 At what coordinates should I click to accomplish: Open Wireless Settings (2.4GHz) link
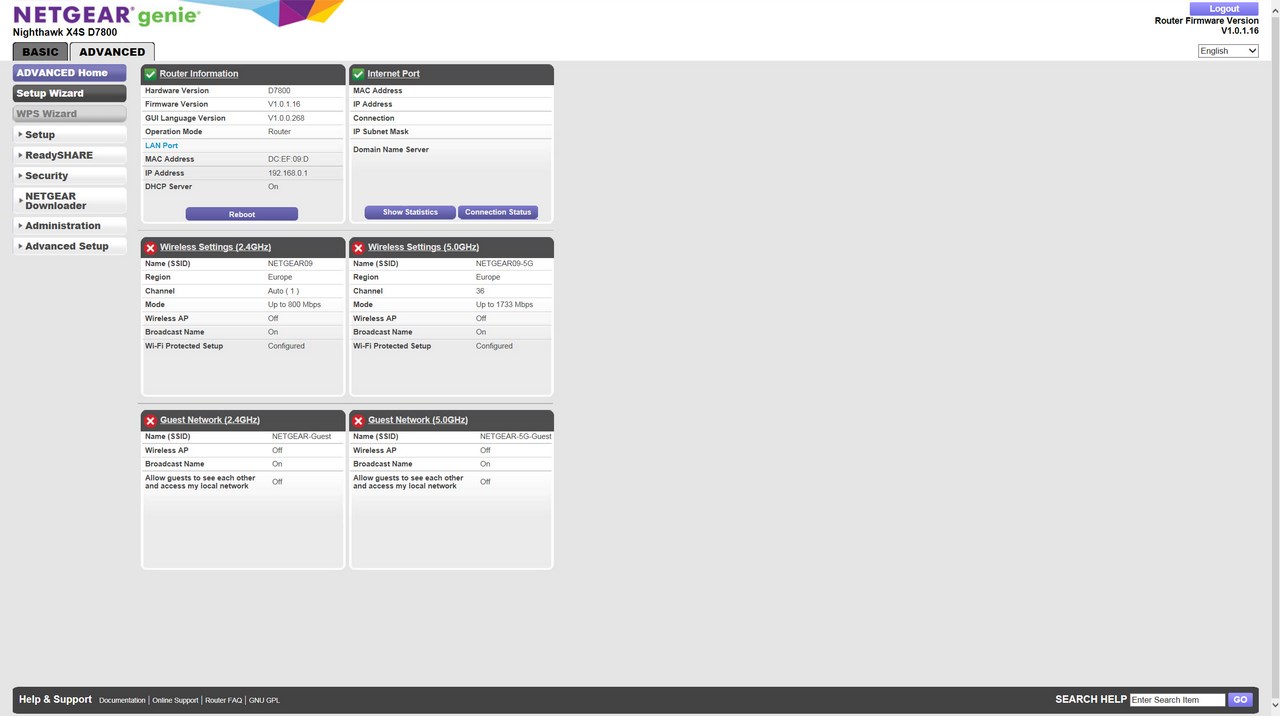tap(215, 247)
